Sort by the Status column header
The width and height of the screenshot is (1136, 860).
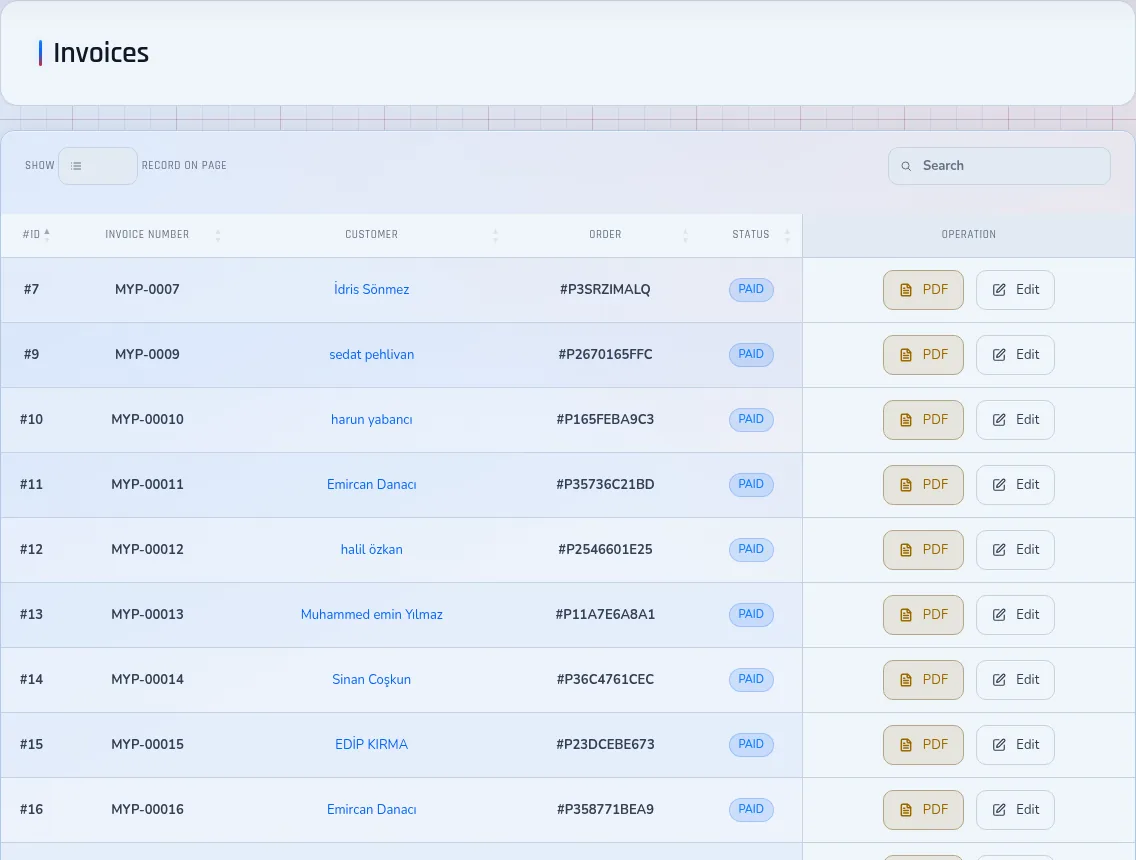[x=751, y=234]
